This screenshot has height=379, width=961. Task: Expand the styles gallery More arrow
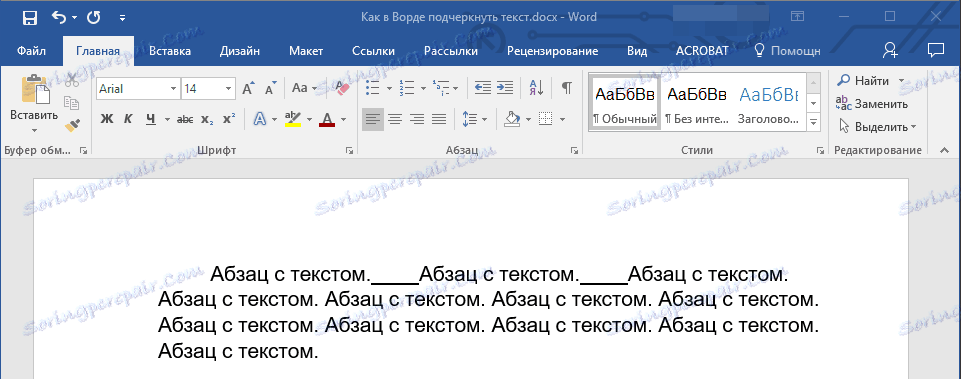point(814,123)
